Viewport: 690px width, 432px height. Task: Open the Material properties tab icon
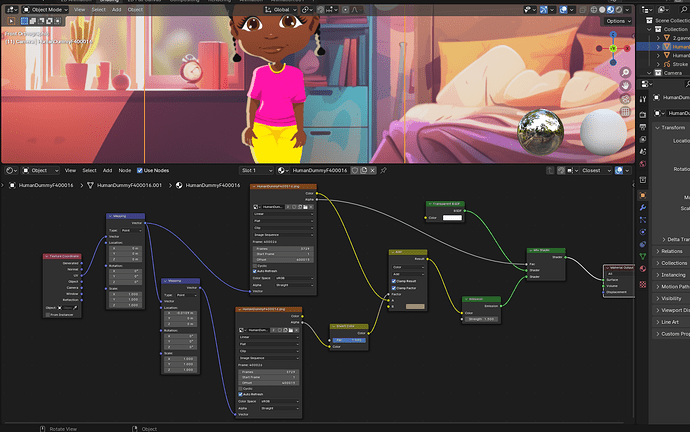coord(643,269)
